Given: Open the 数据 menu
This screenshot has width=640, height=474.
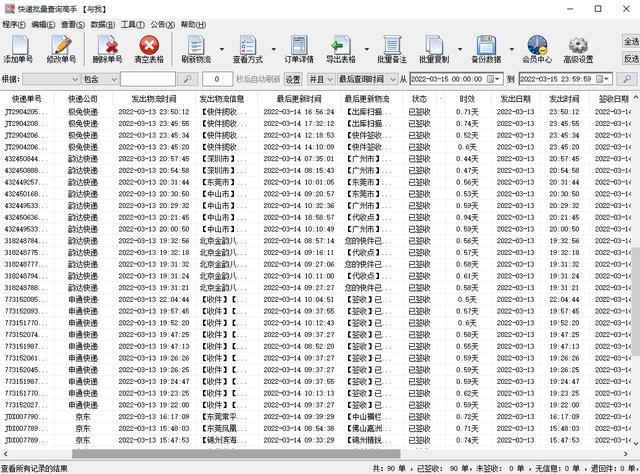Looking at the screenshot, I should (x=102, y=23).
